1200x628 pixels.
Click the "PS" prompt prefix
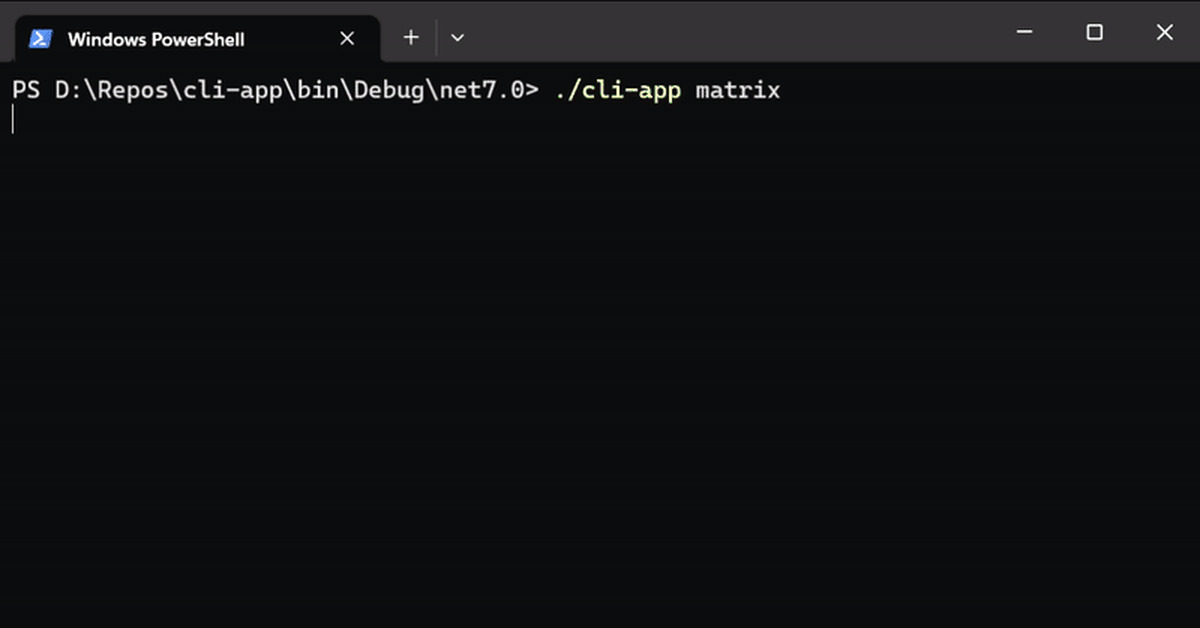click(25, 90)
